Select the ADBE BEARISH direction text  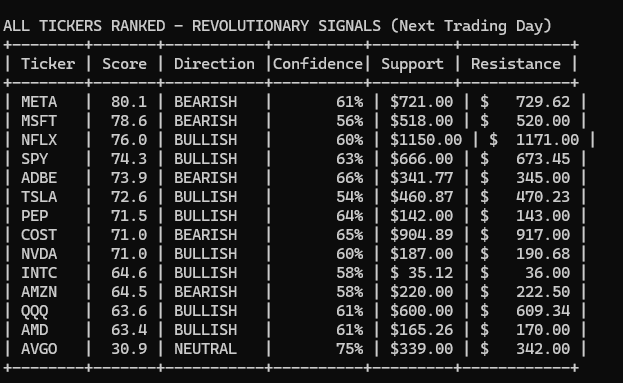click(205, 178)
